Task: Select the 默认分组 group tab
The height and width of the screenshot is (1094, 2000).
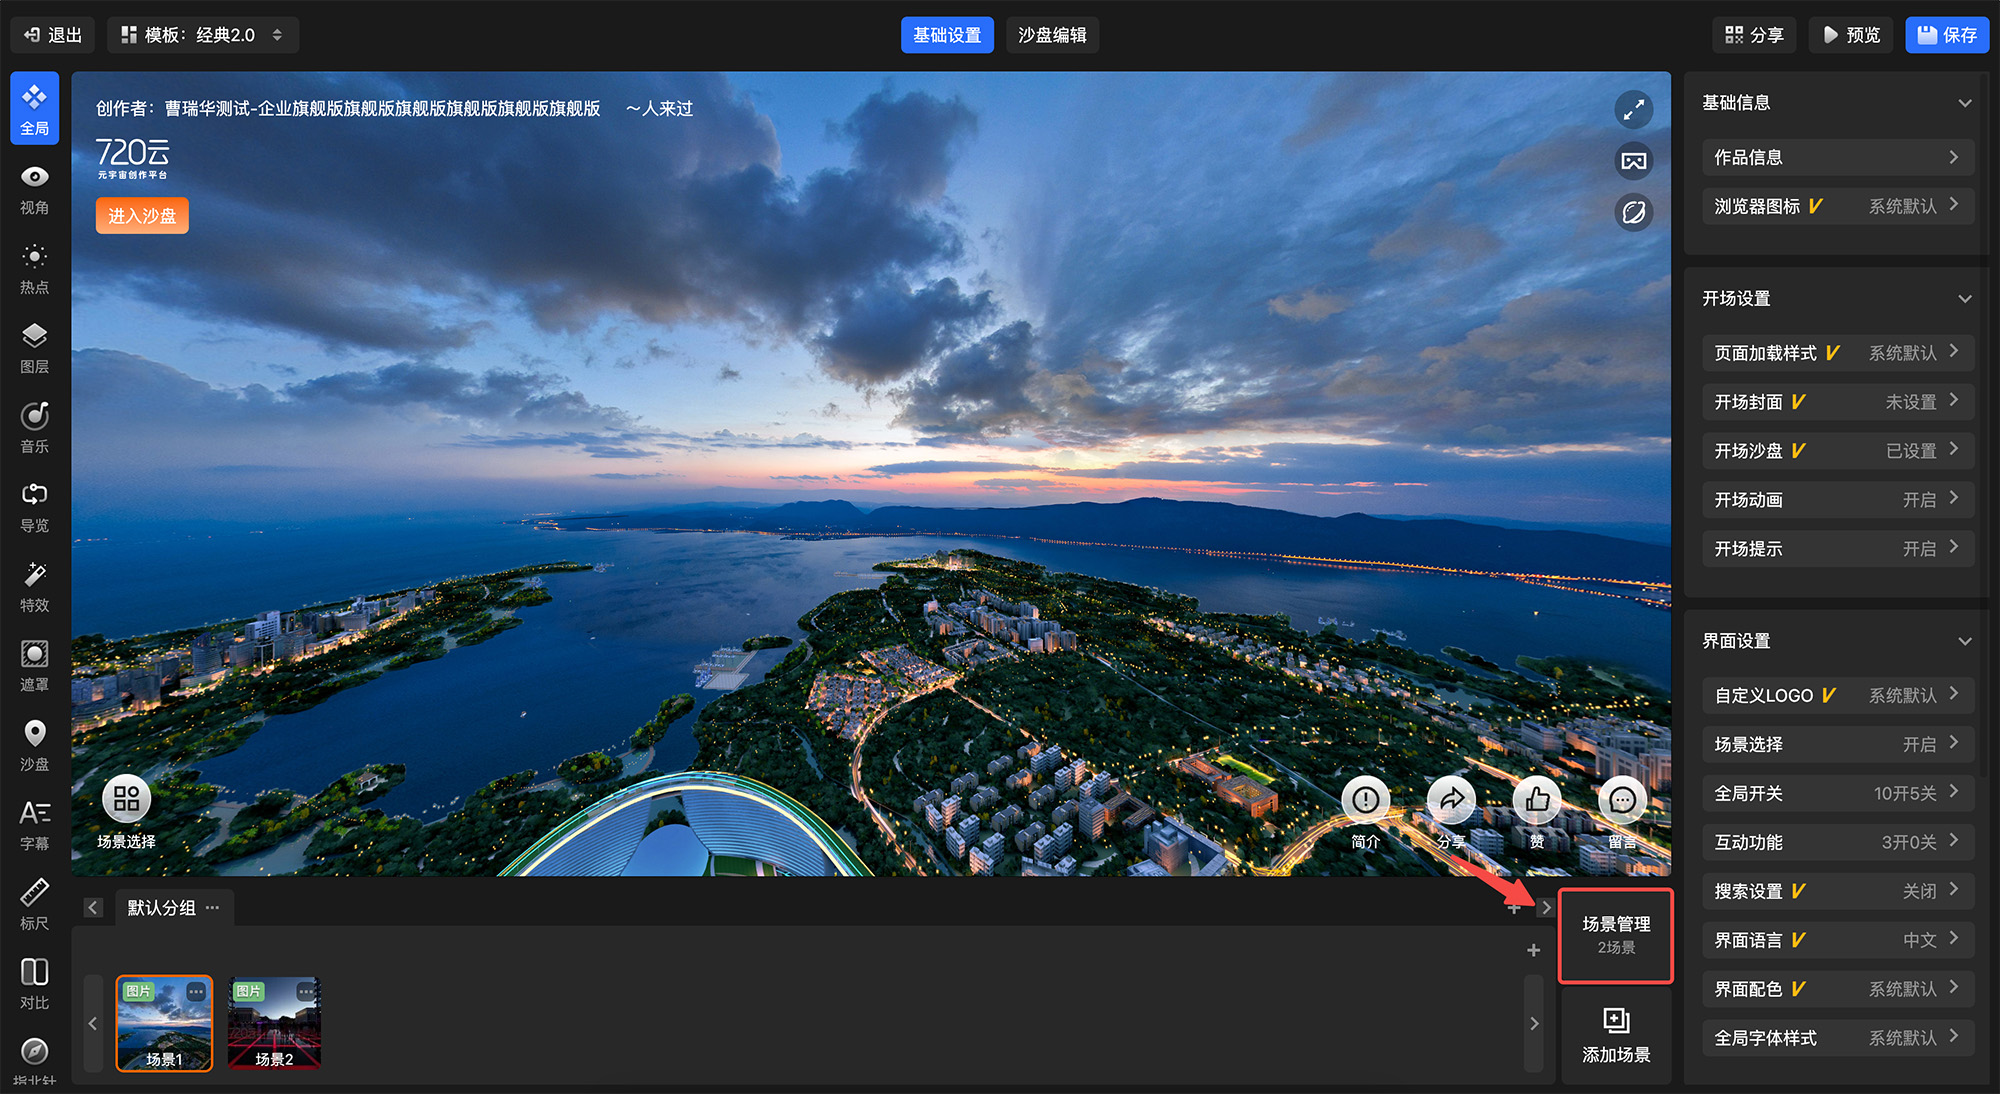Action: [x=161, y=908]
